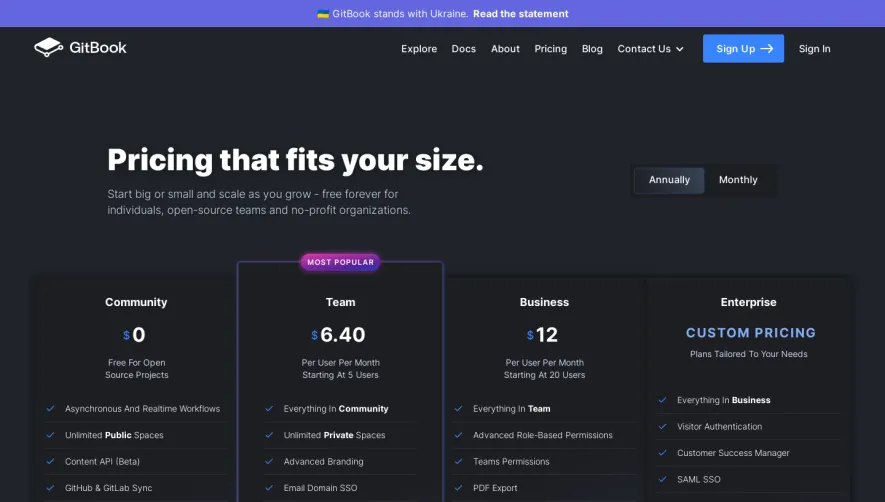
Task: Click checkmark beside SAML SSO
Action: click(x=663, y=479)
